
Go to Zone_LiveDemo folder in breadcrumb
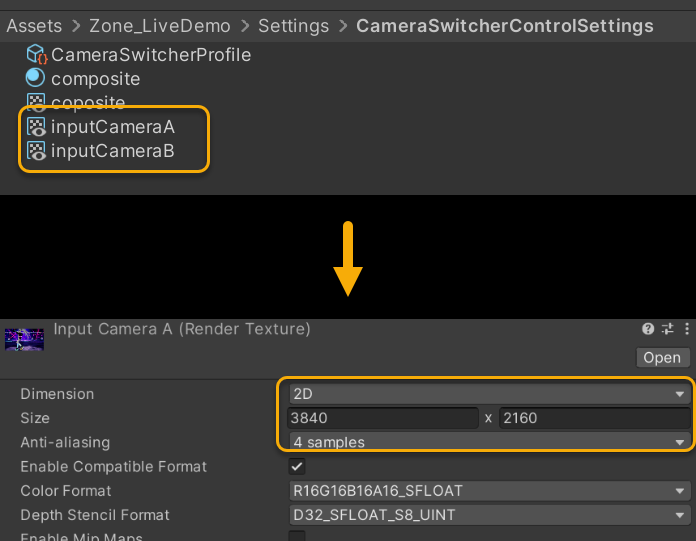160,26
